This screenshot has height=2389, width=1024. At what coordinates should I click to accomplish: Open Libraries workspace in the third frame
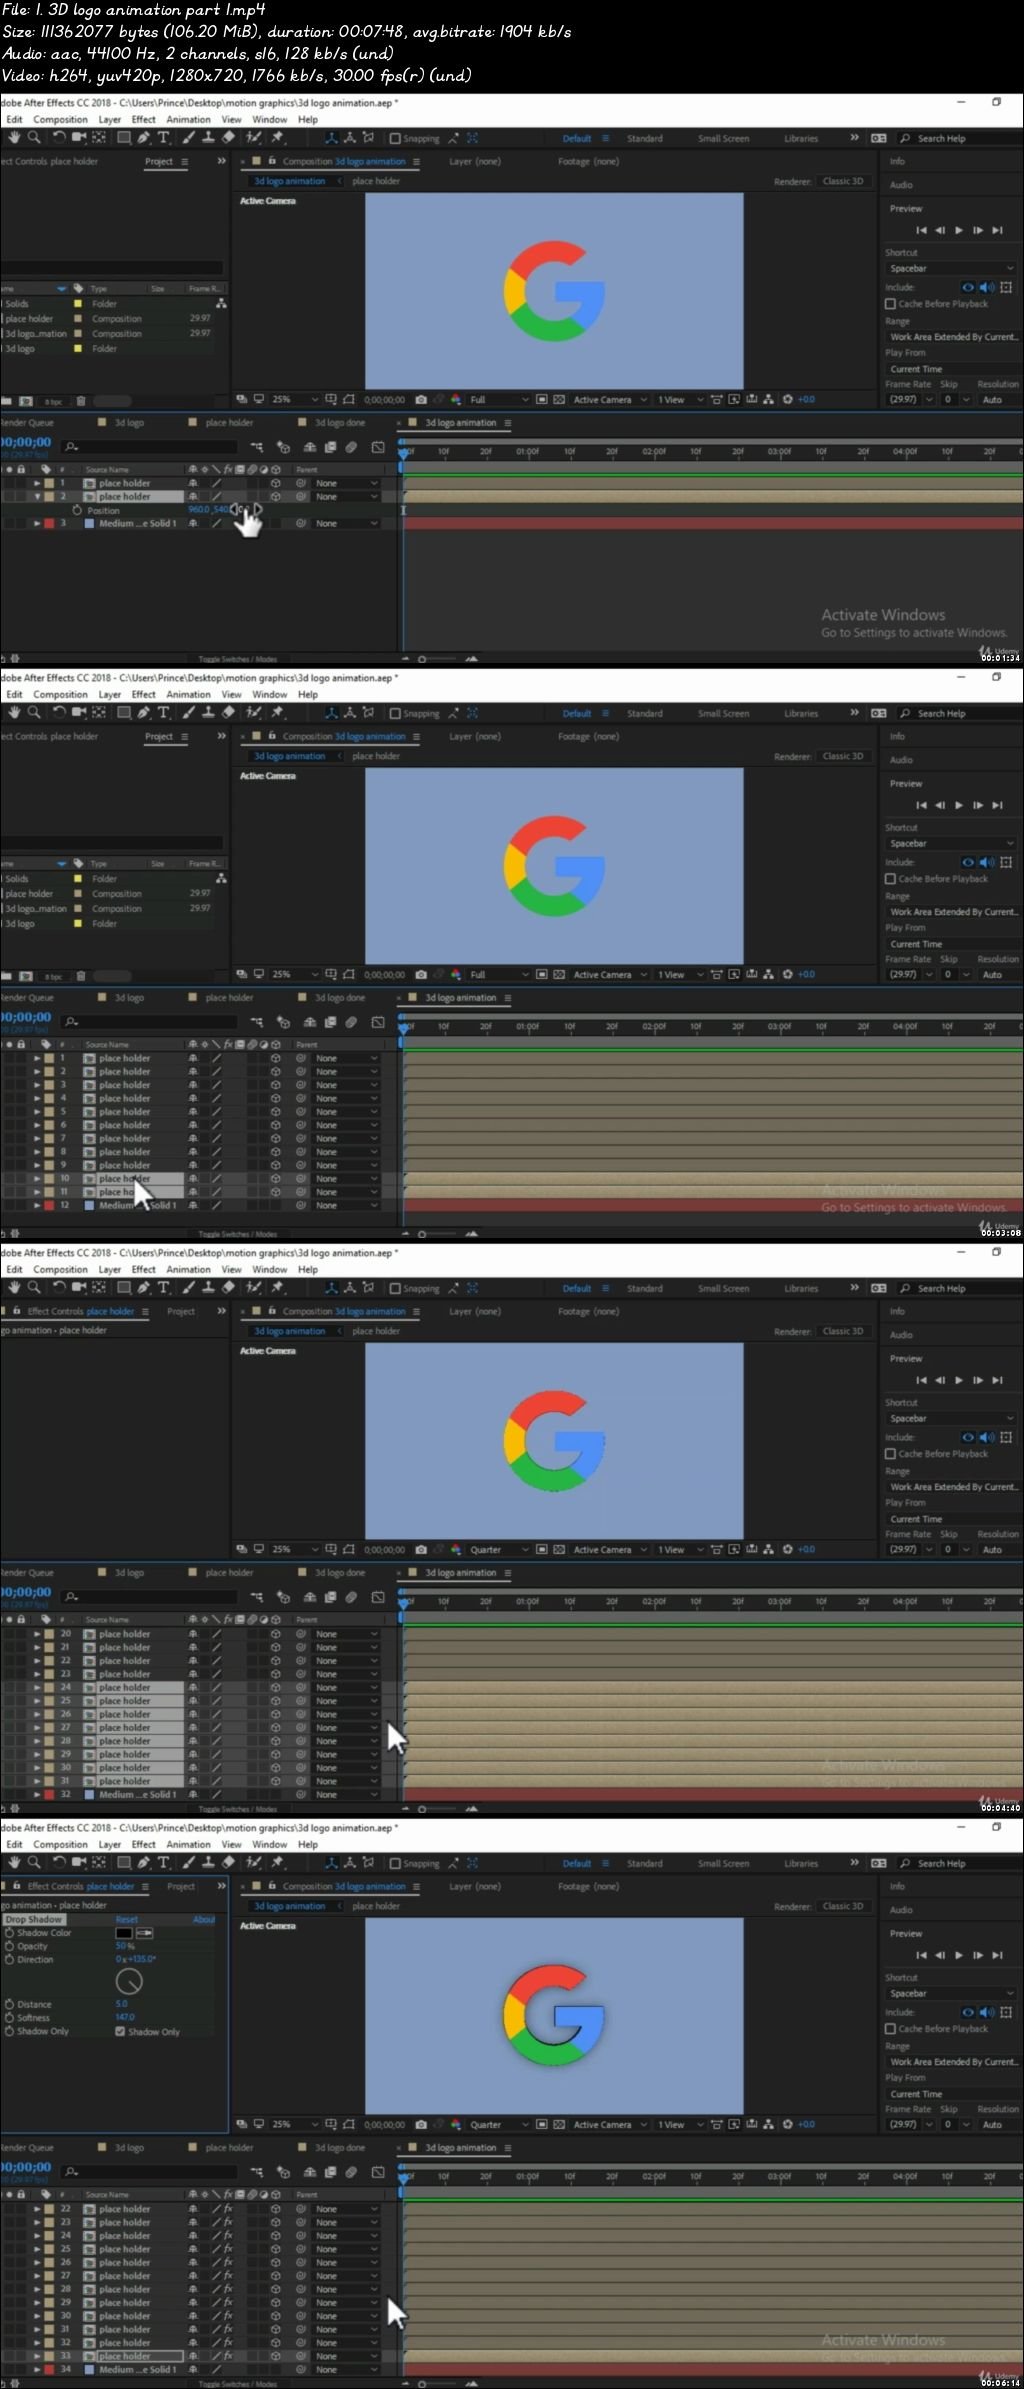pos(801,1289)
